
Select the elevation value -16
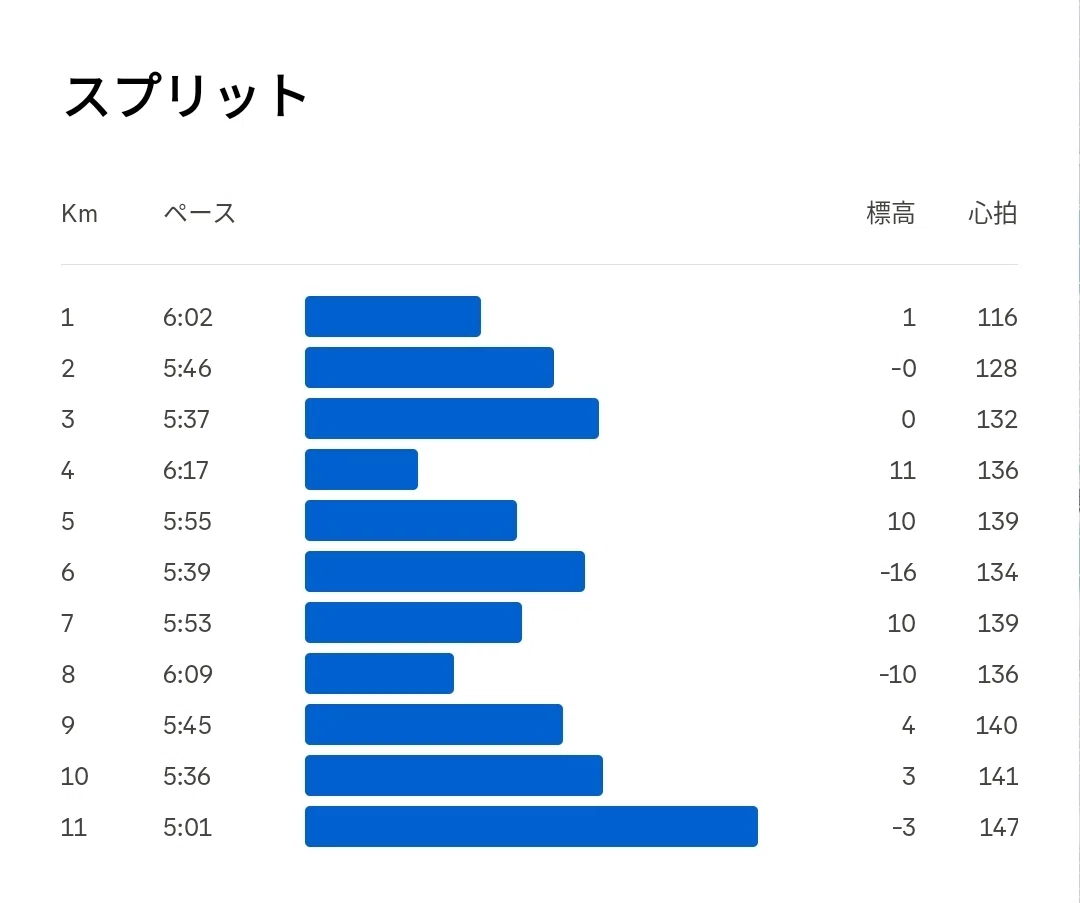click(x=898, y=572)
